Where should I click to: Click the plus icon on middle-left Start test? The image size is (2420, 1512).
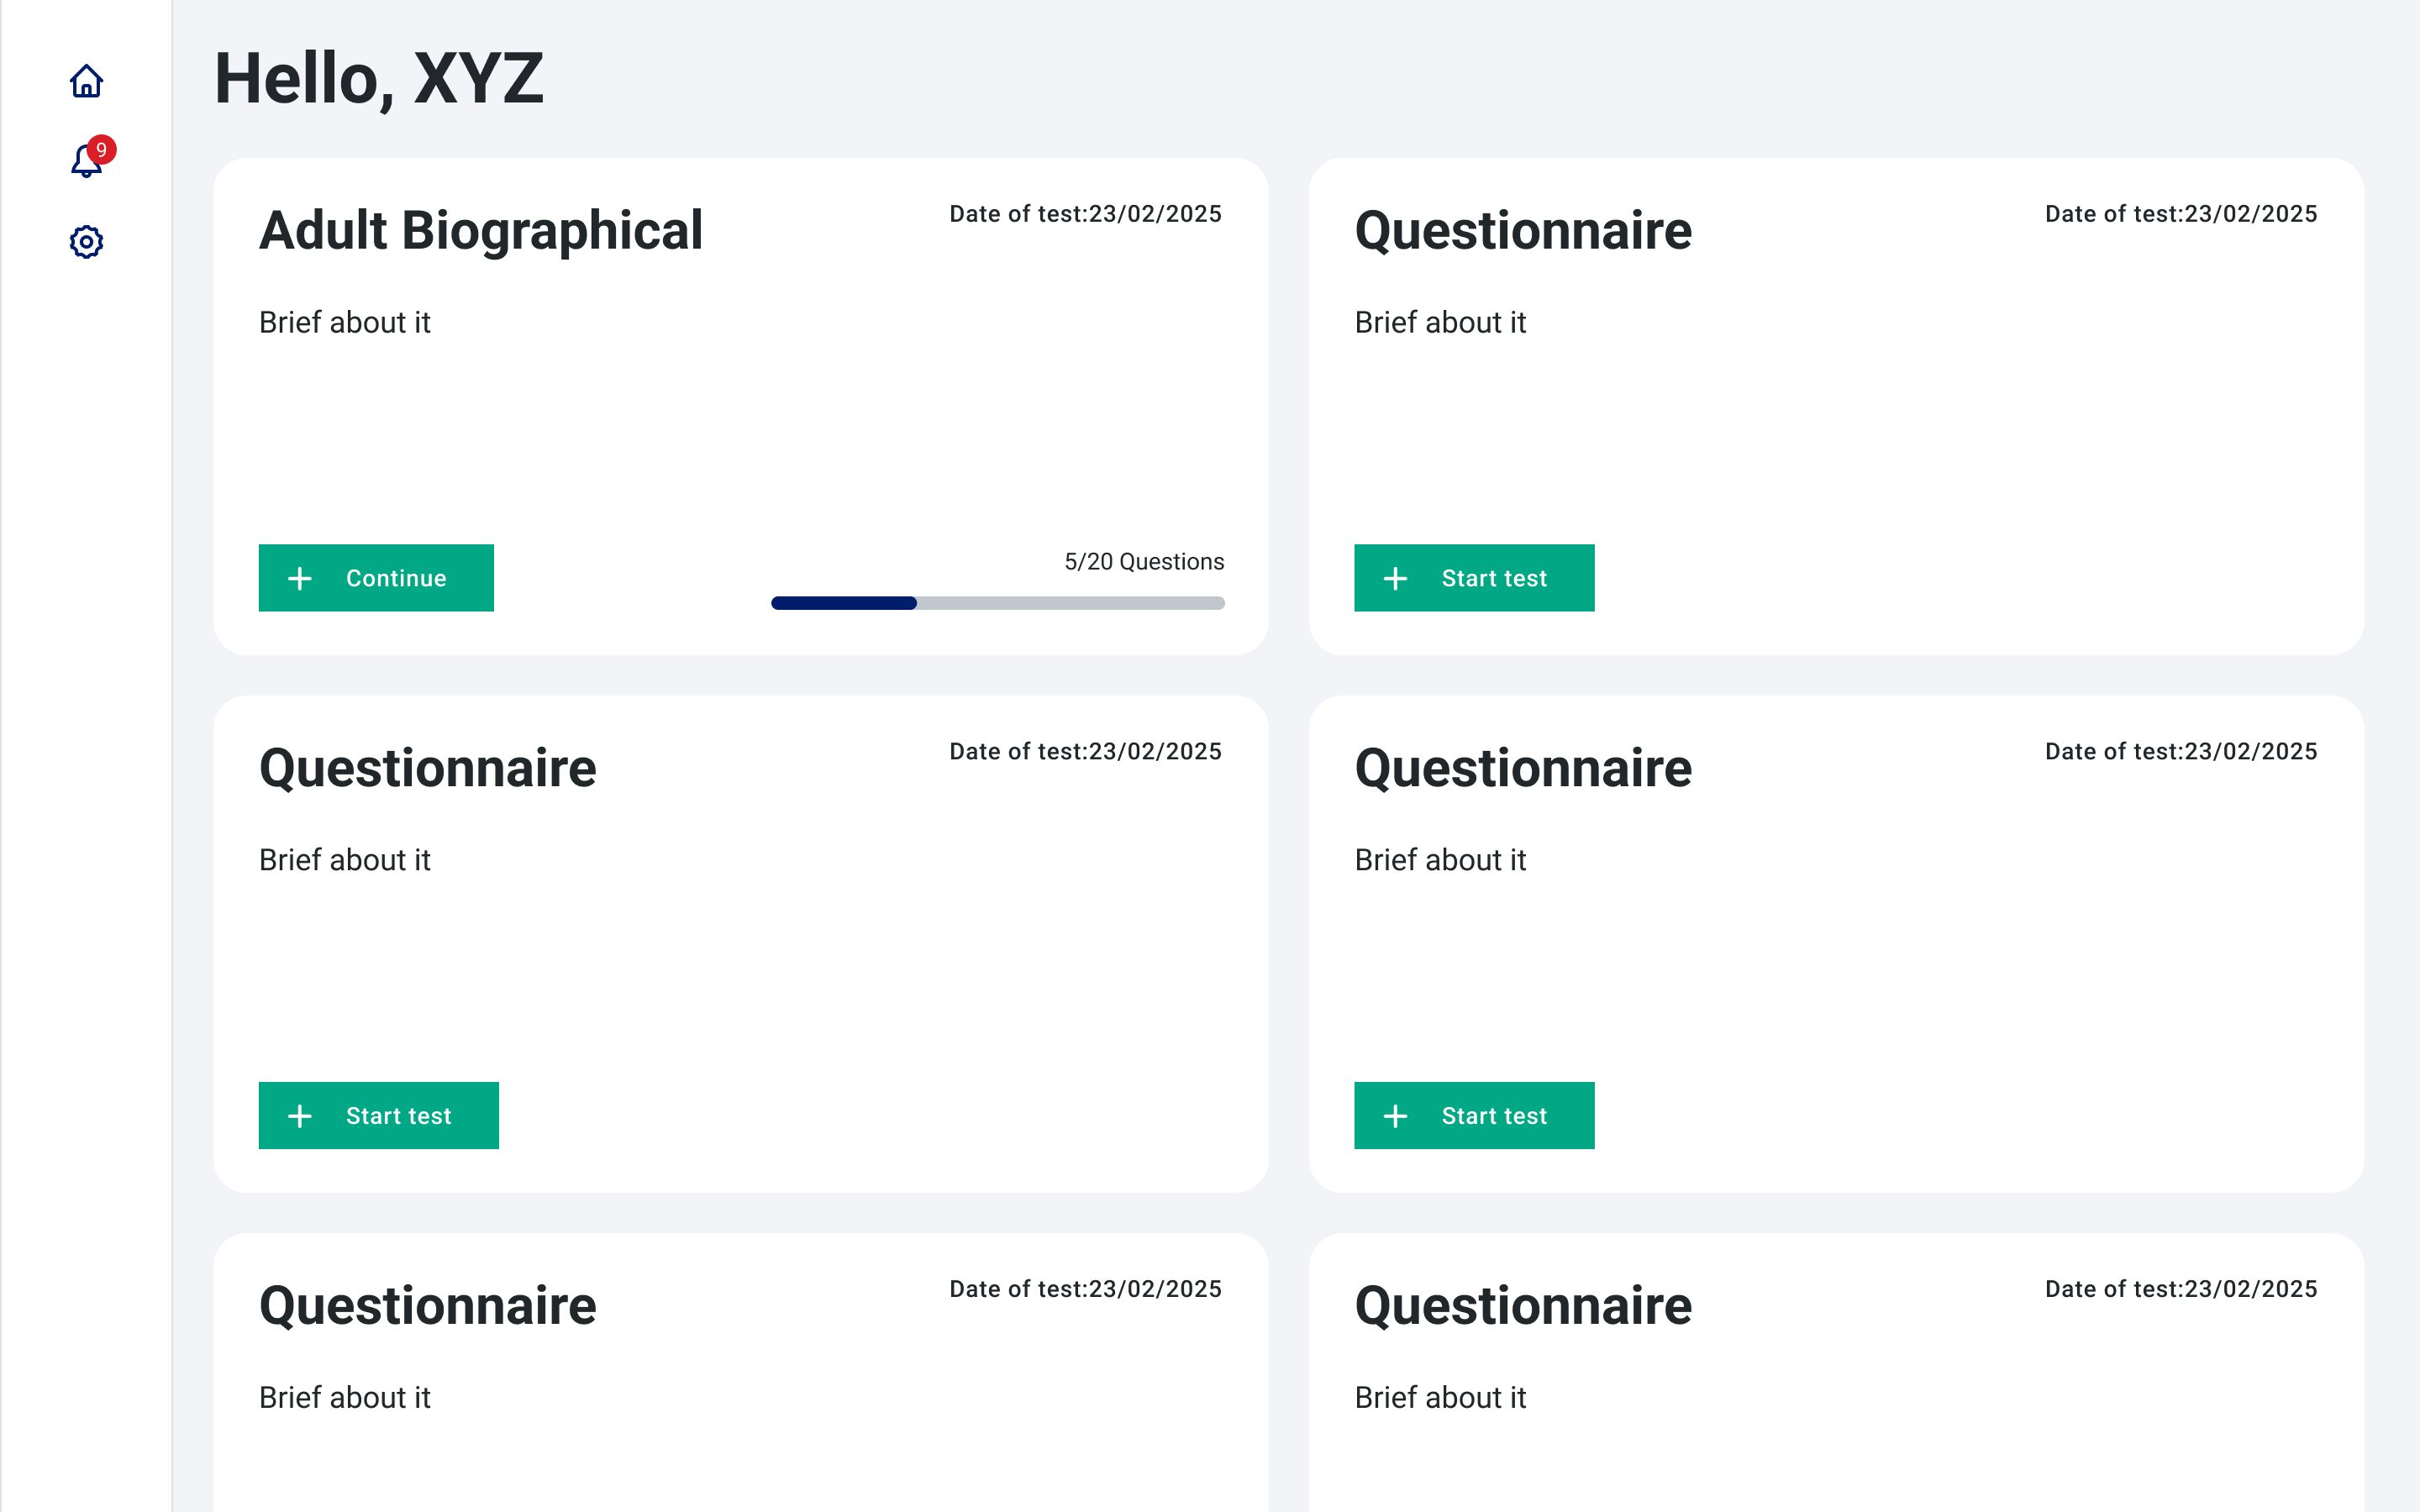(301, 1115)
